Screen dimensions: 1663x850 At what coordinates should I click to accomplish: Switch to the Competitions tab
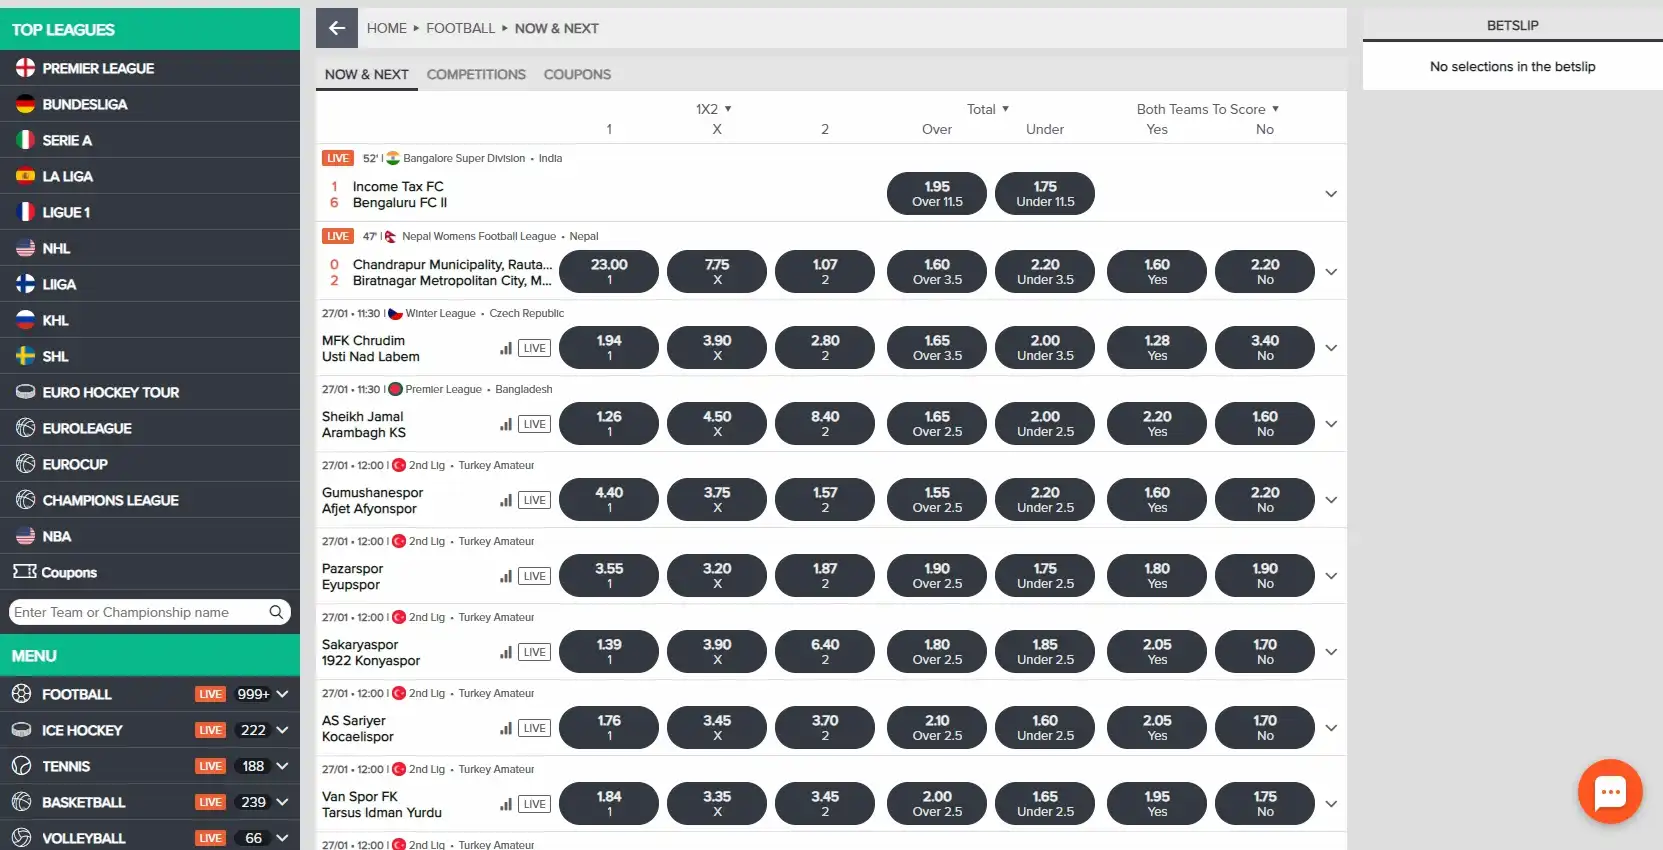tap(476, 74)
